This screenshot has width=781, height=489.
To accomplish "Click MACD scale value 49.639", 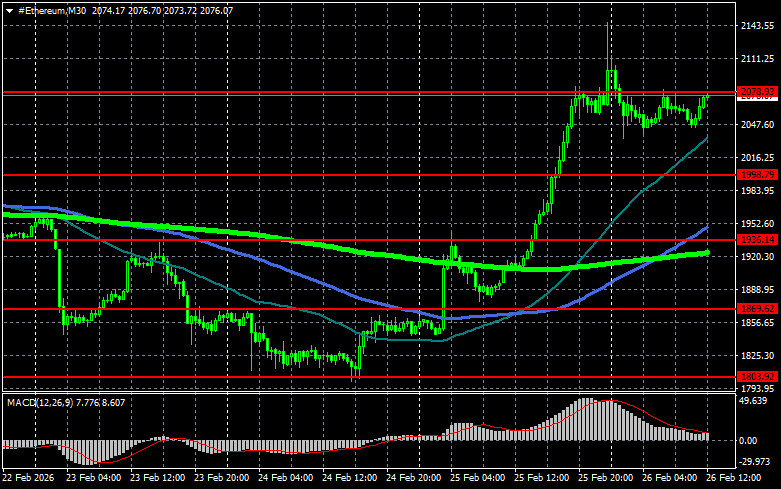I will tap(753, 401).
